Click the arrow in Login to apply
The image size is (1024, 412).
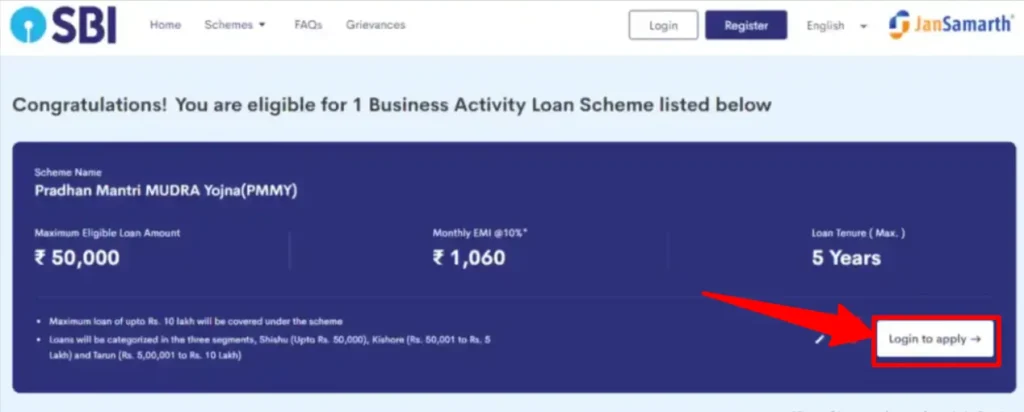click(x=976, y=340)
